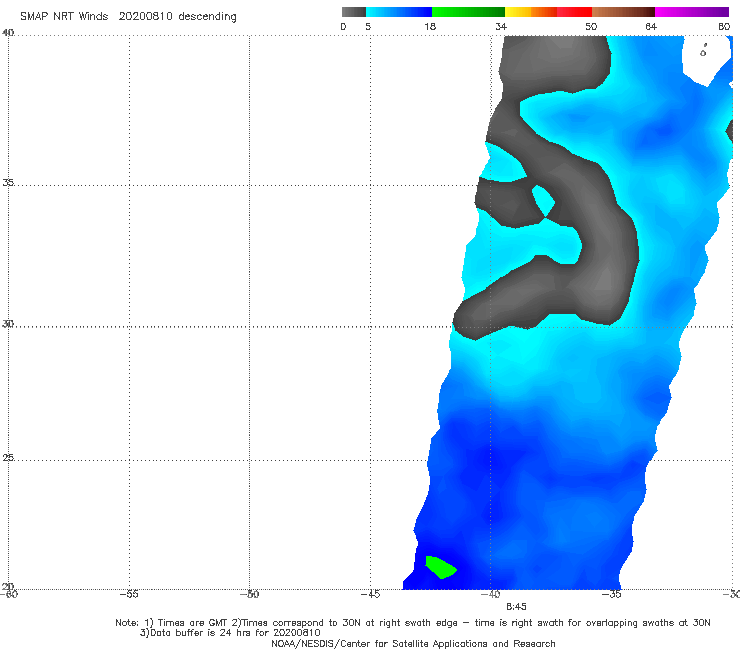This screenshot has height=650, width=740.
Task: Click the color bar label '64'
Action: (x=651, y=26)
